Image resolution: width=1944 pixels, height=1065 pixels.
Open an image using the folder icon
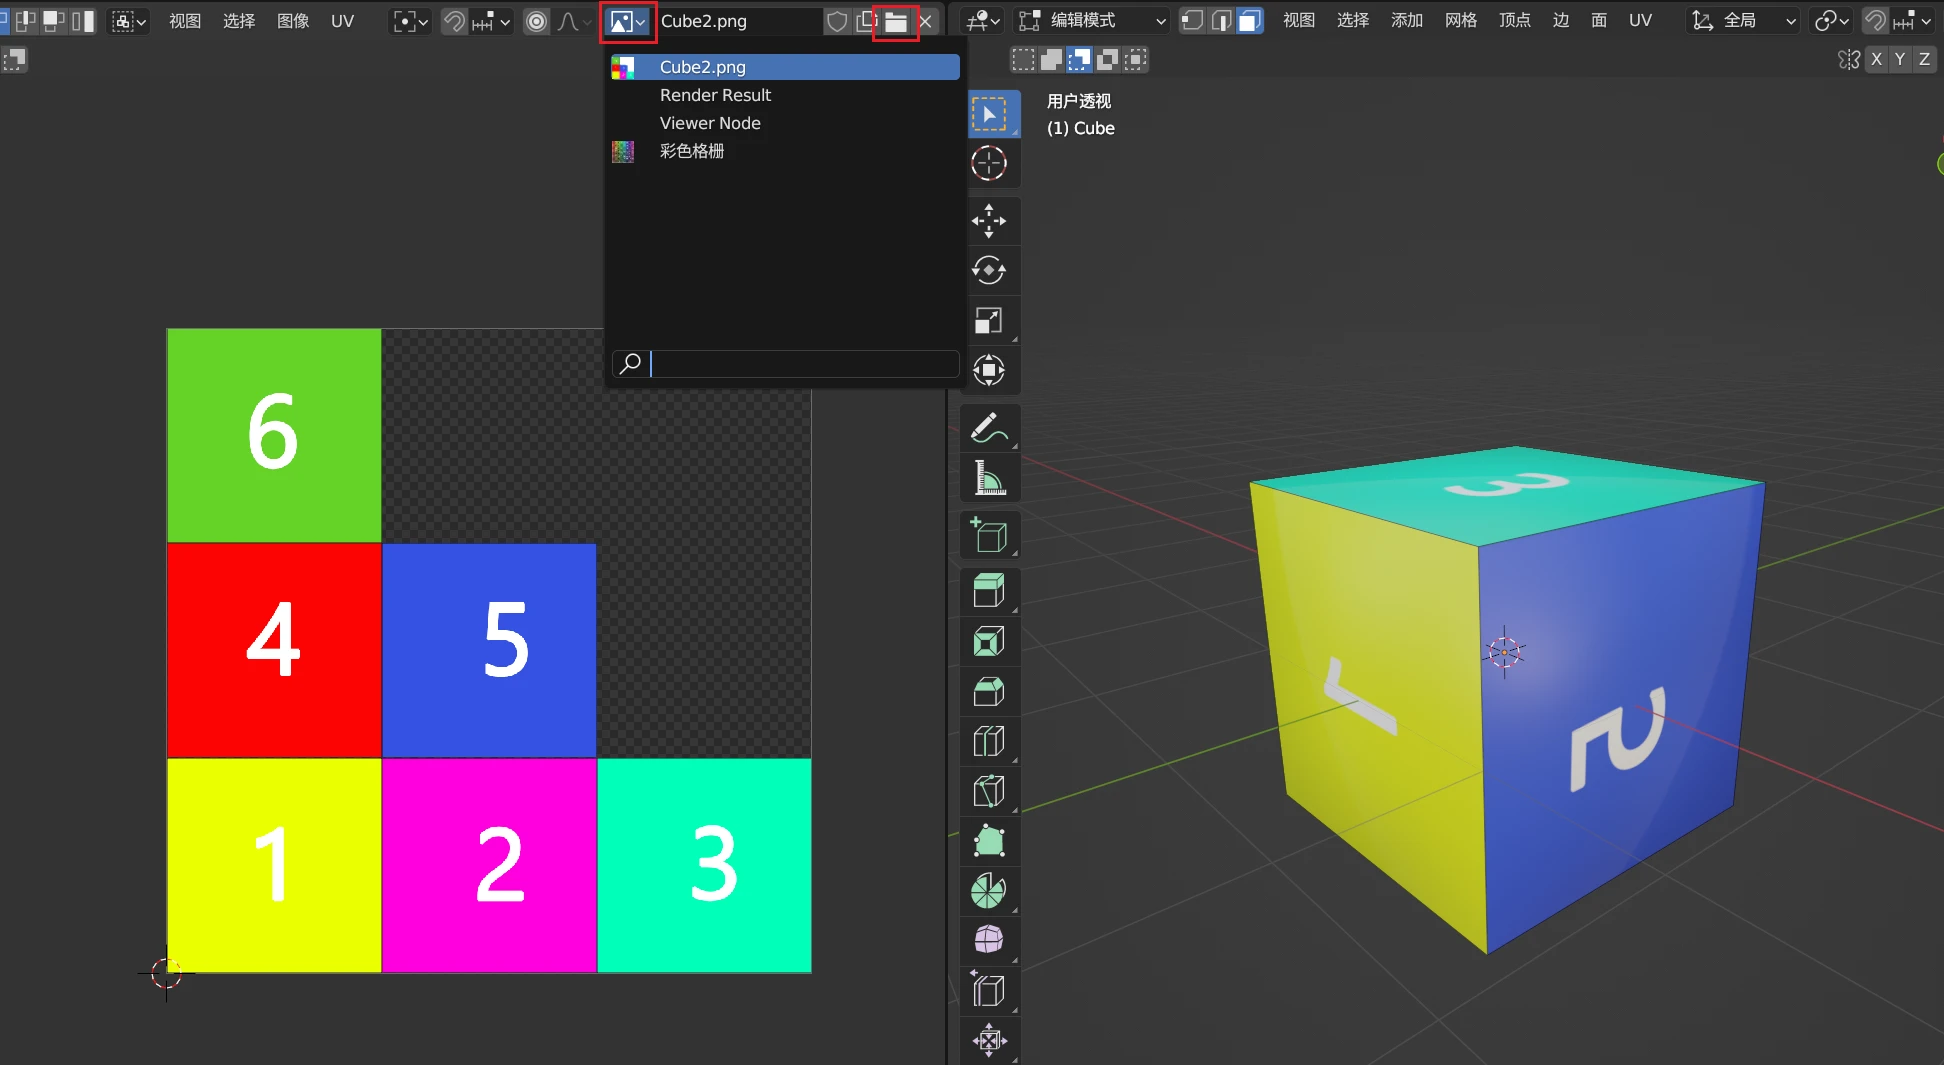point(895,20)
